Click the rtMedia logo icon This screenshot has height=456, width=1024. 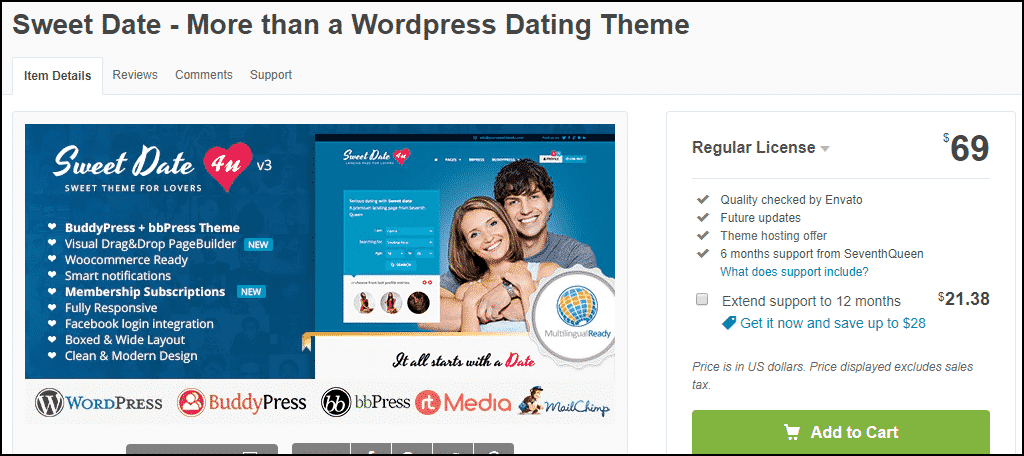coord(430,402)
